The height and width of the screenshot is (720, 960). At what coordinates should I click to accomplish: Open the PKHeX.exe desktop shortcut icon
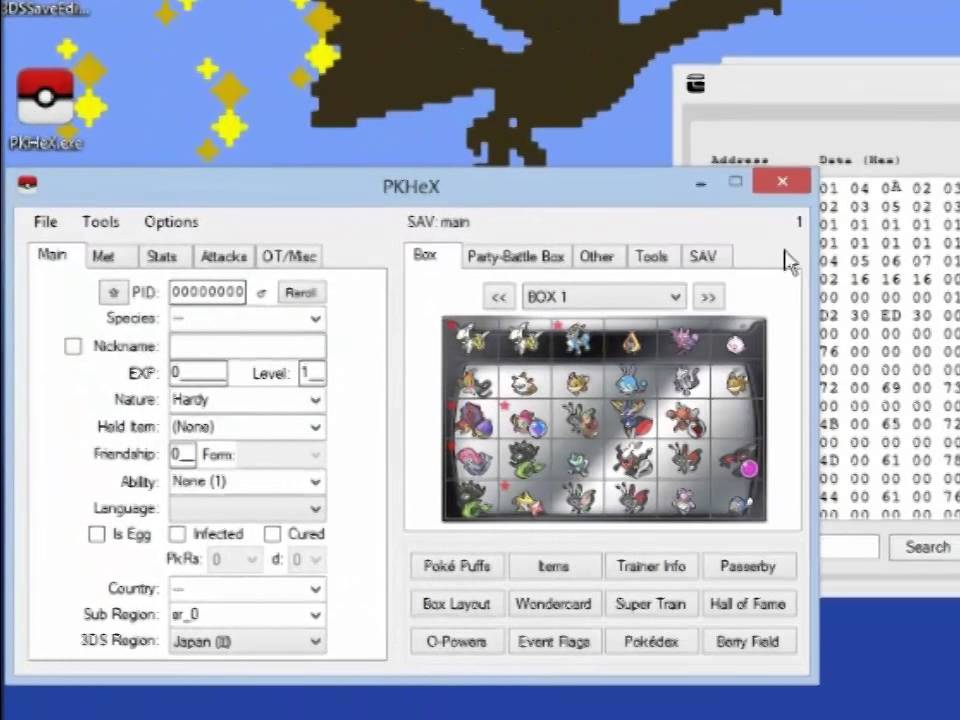(45, 98)
